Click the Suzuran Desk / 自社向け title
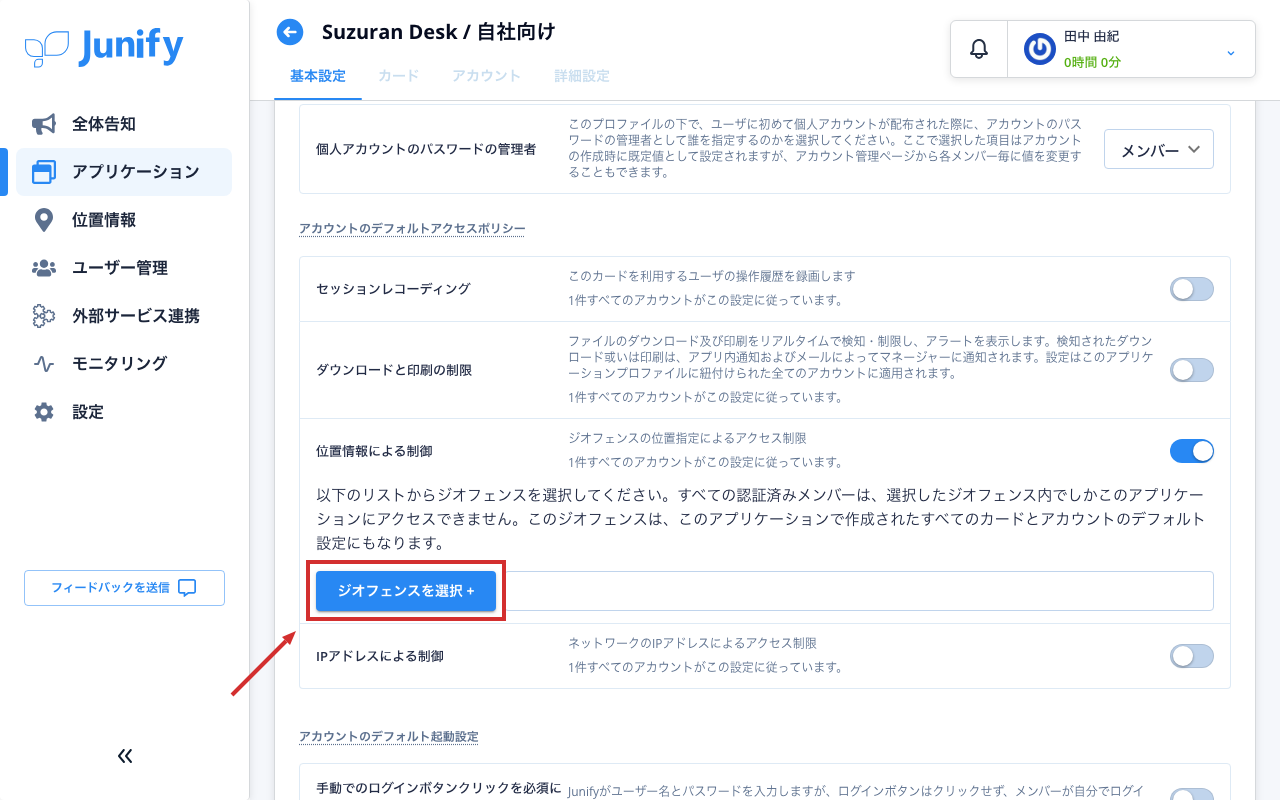The width and height of the screenshot is (1280, 800). tap(438, 32)
